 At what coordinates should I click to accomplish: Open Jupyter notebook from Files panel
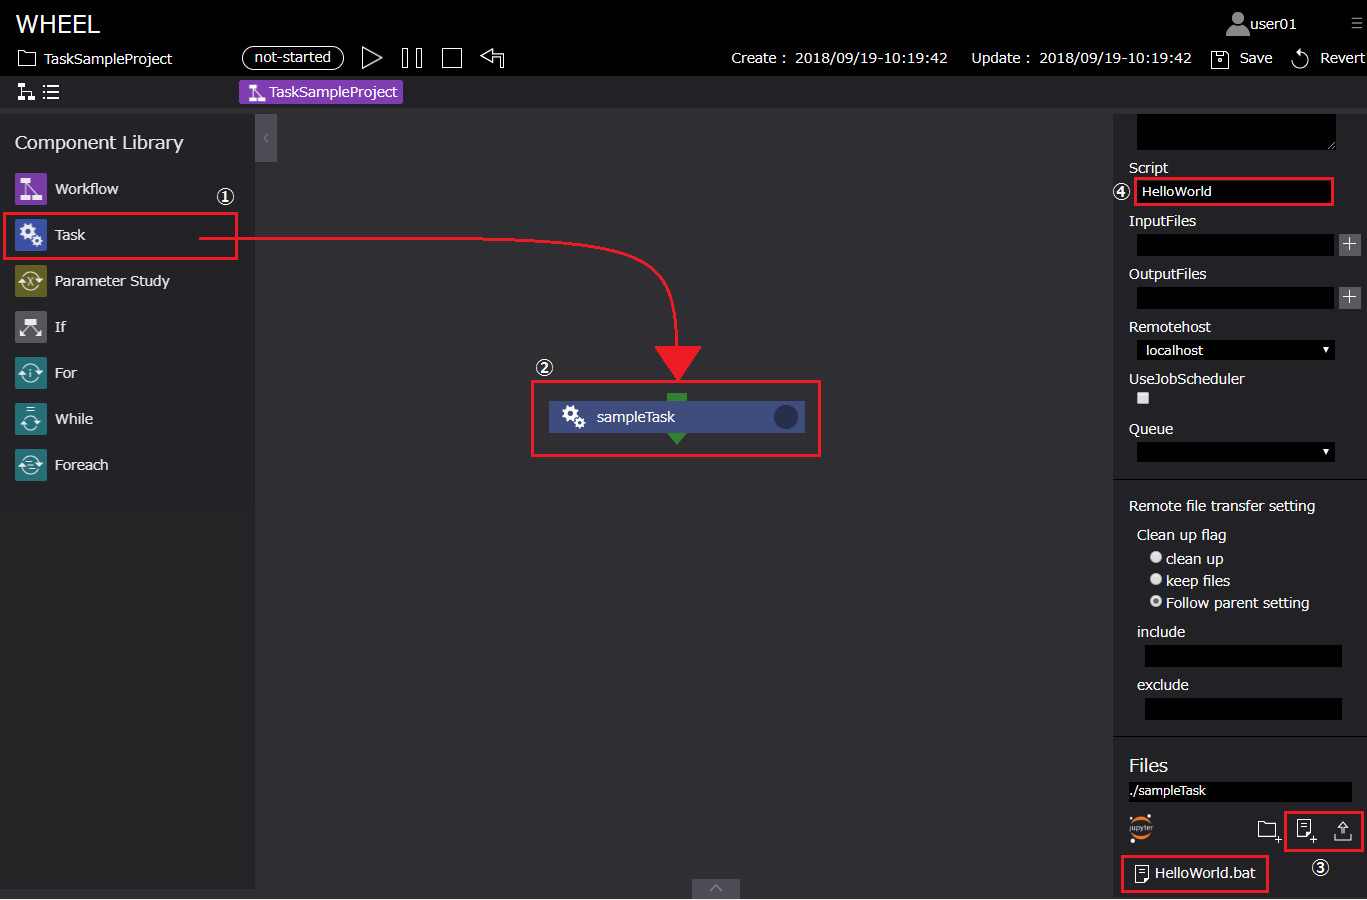coord(1141,828)
